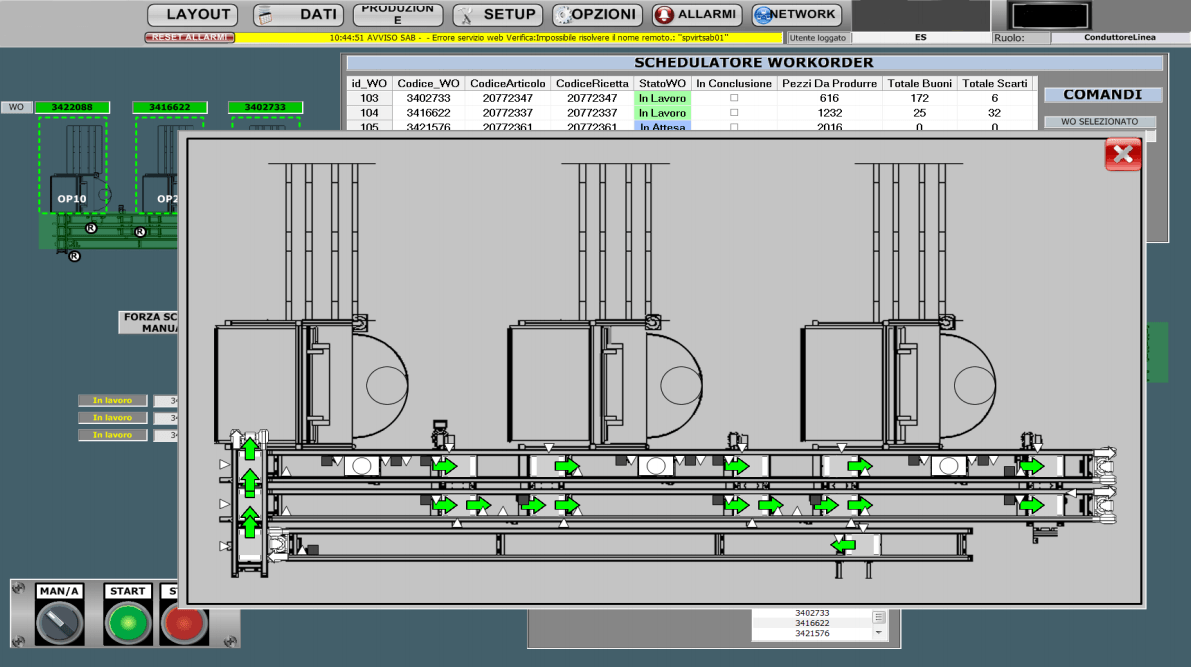The image size is (1191, 667).
Task: Select id_WO cell 104 in scheduler table
Action: 369,112
